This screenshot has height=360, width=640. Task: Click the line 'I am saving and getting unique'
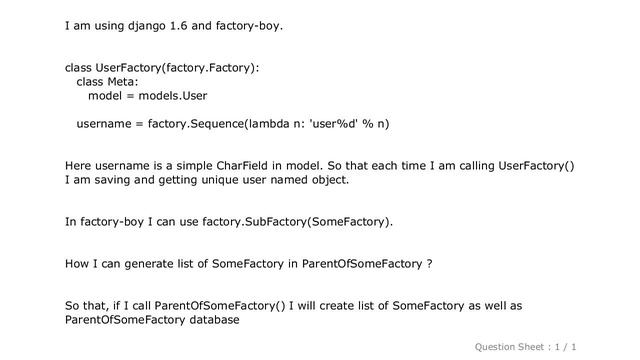tap(207, 180)
